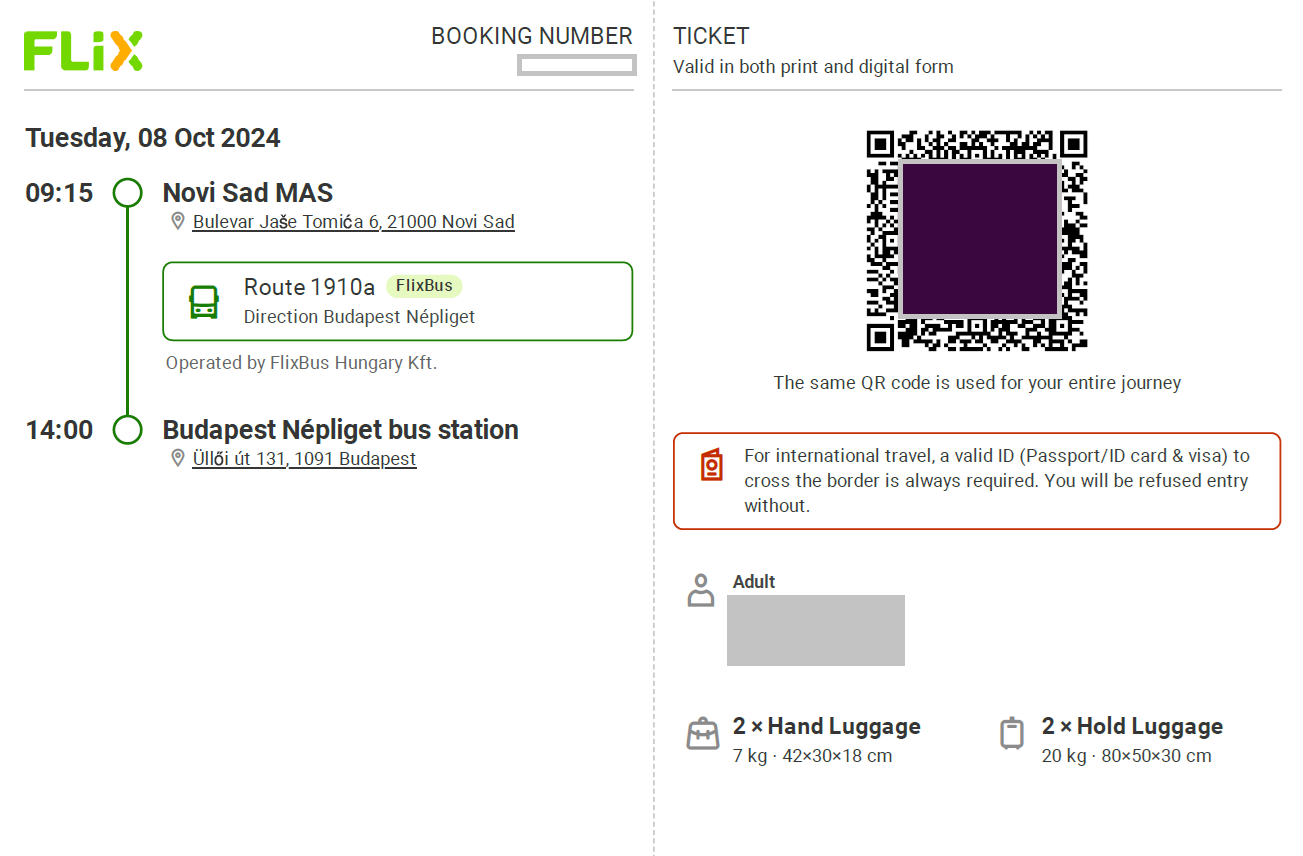Click the arrival stop circle marker at 14:00
The image size is (1303, 856).
pos(128,430)
